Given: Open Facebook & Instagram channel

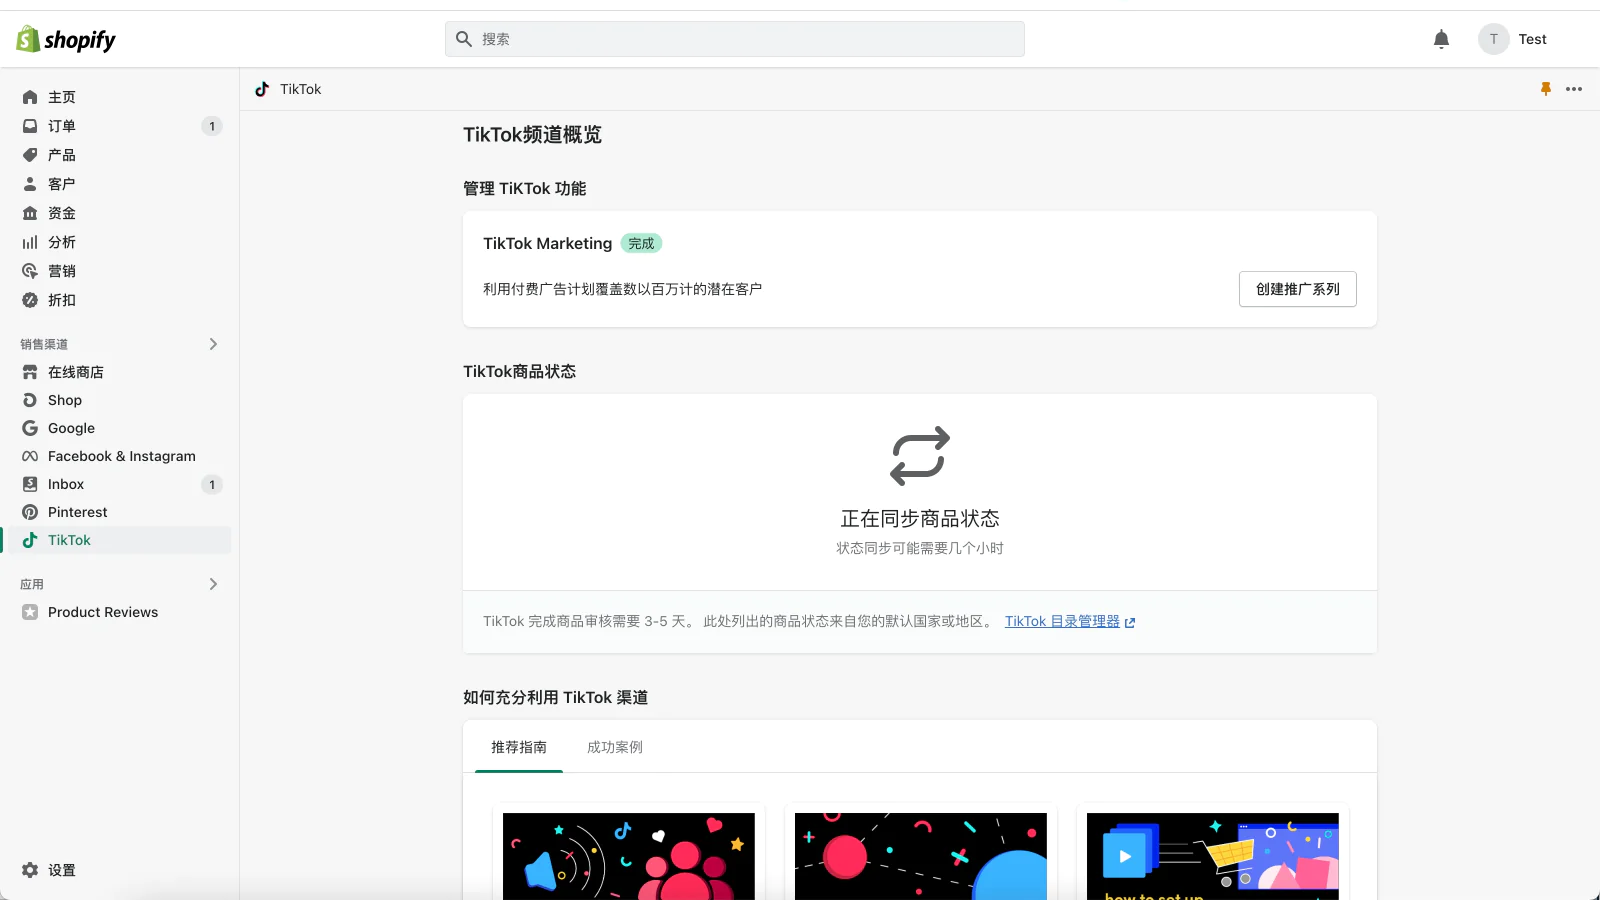Looking at the screenshot, I should pos(120,456).
